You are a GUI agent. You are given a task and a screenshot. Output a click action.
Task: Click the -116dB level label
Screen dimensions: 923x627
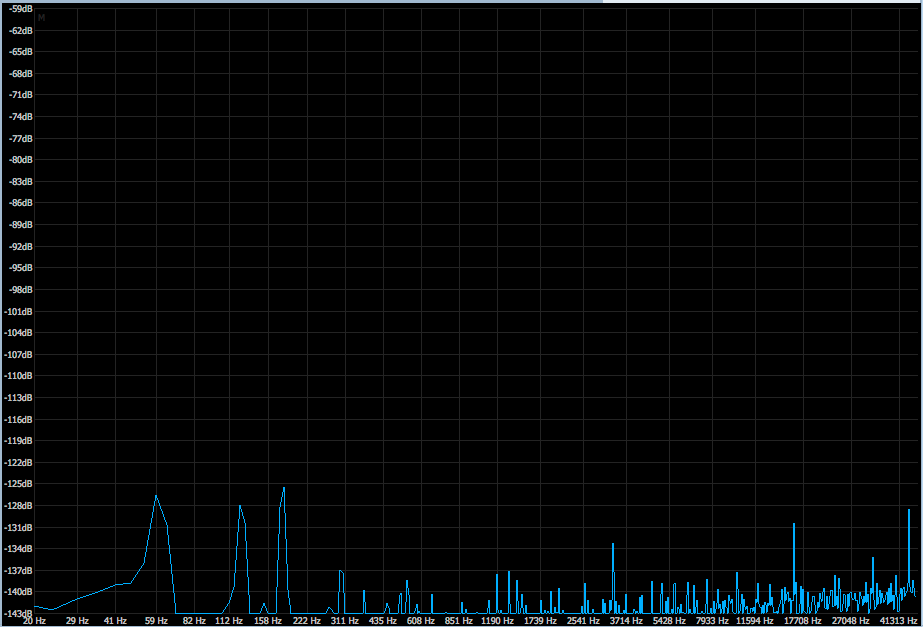19,419
